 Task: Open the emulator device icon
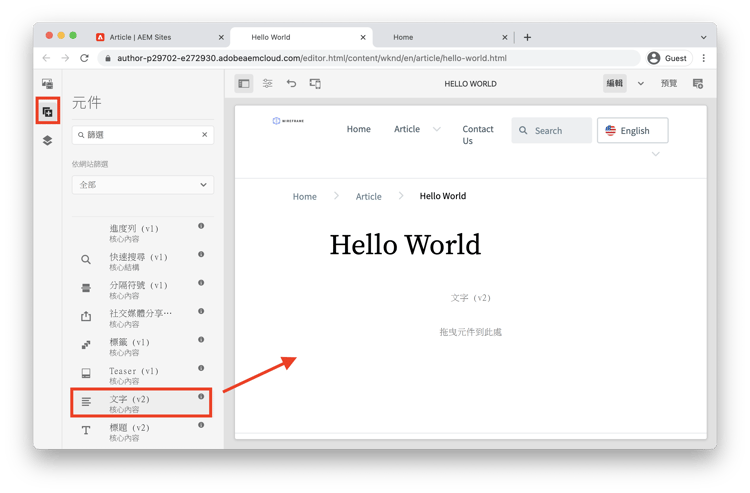(x=315, y=84)
